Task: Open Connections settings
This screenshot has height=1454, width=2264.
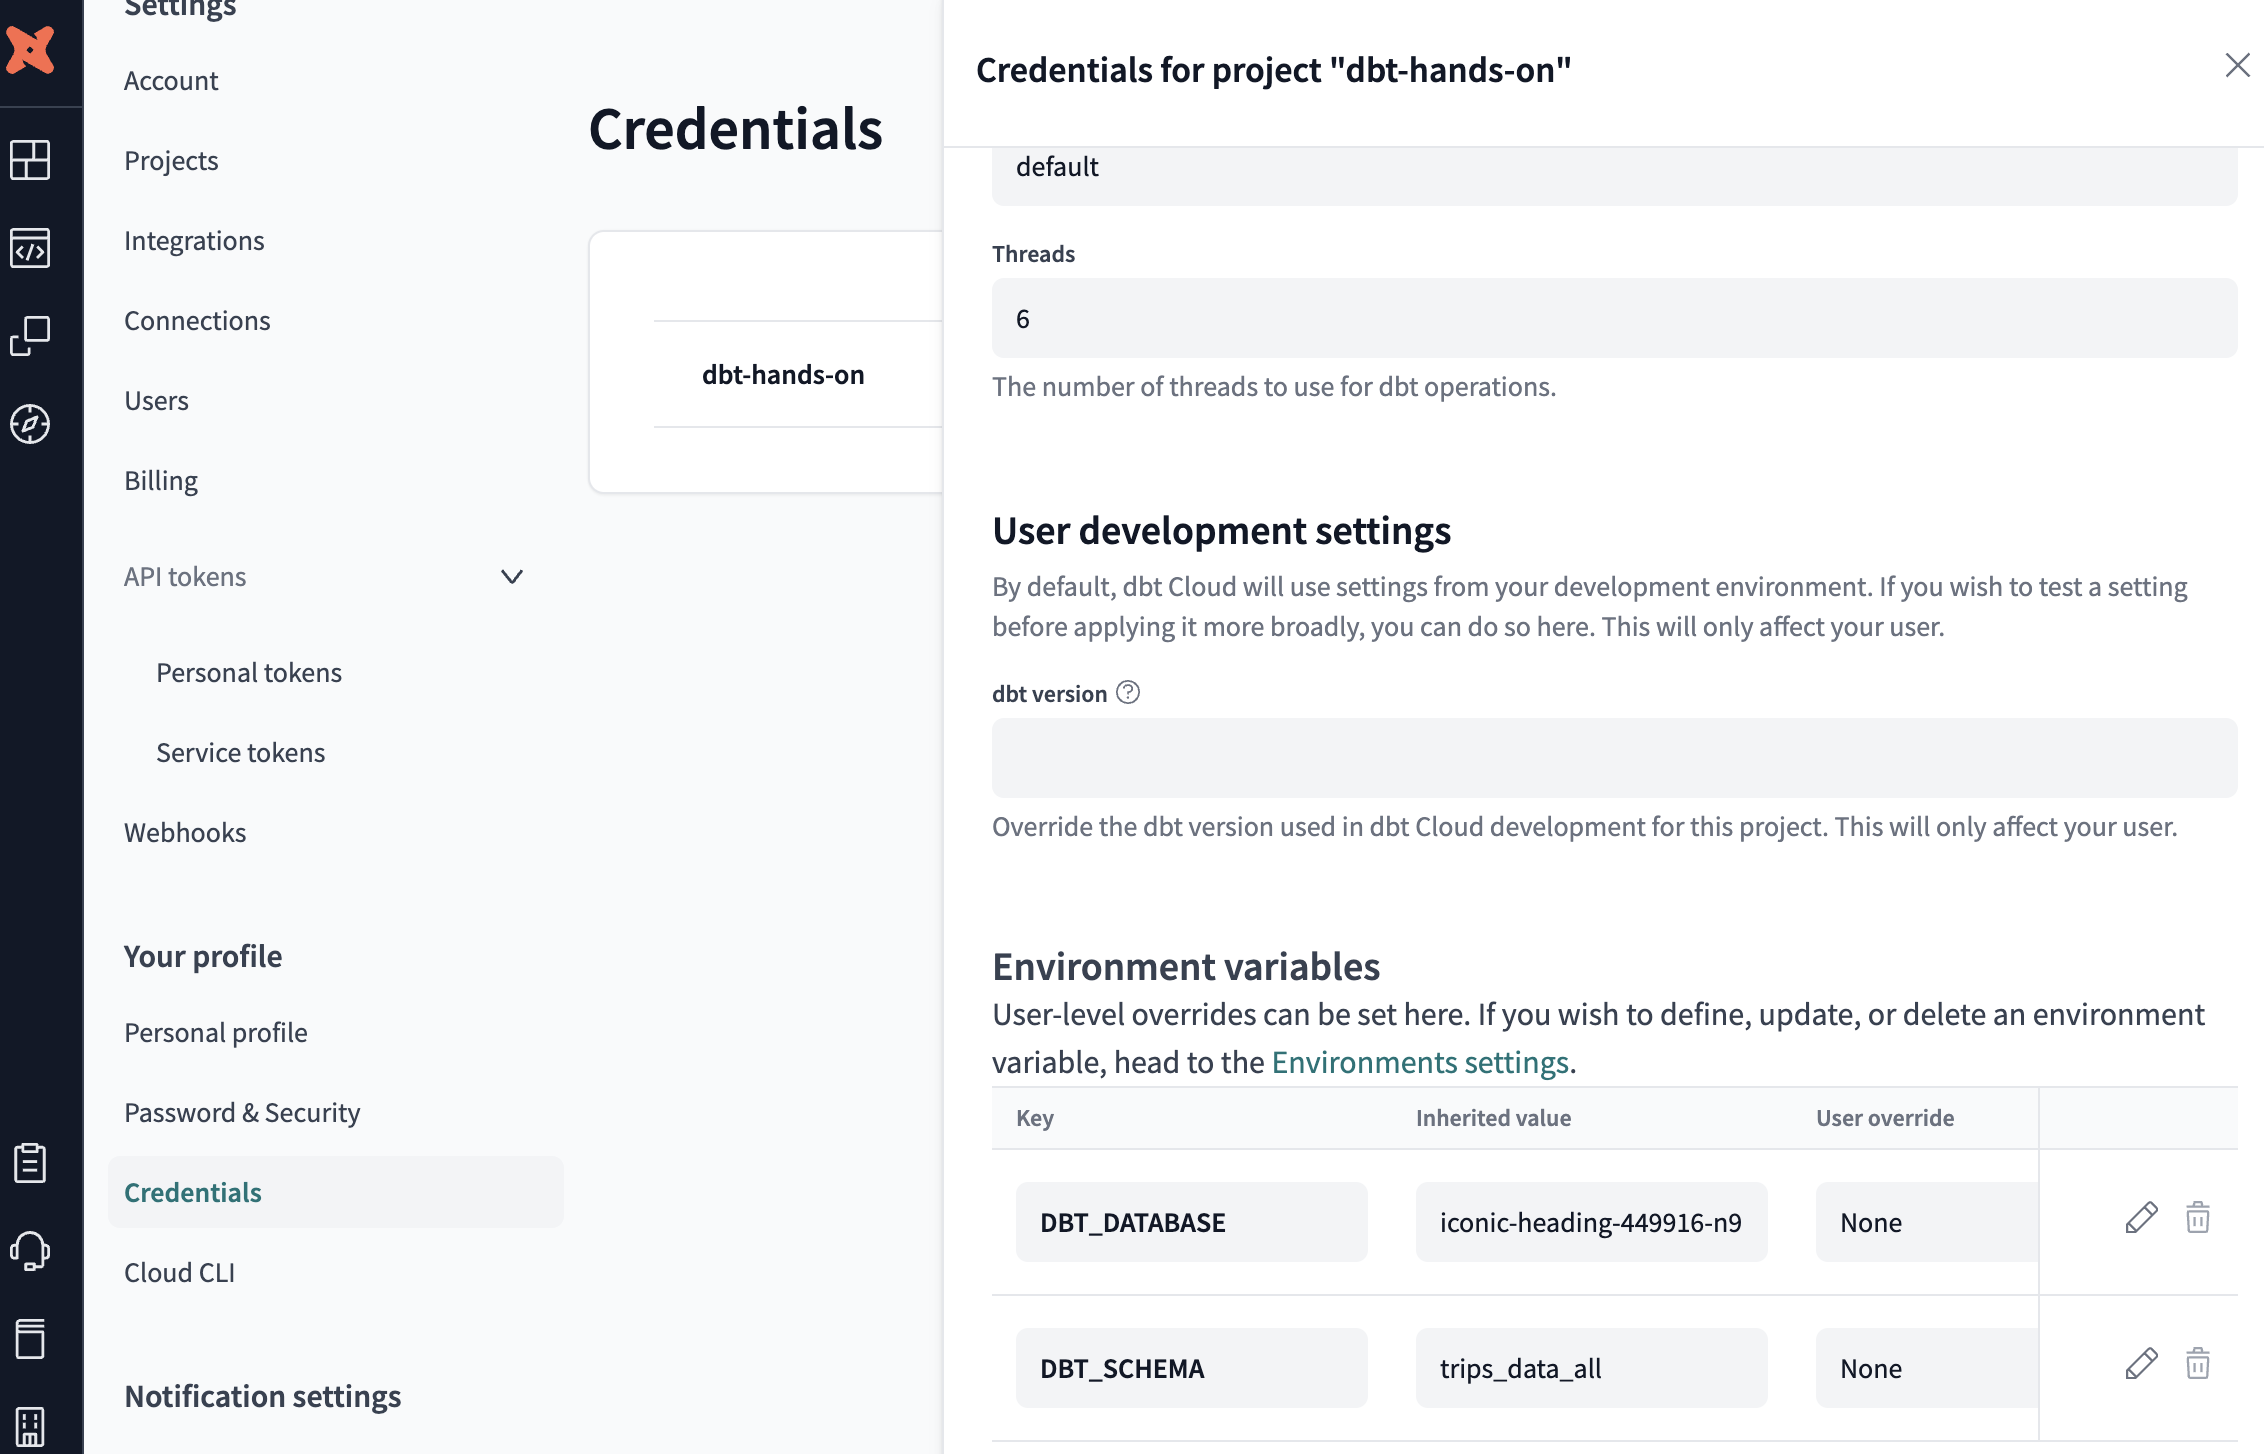Action: 197,321
